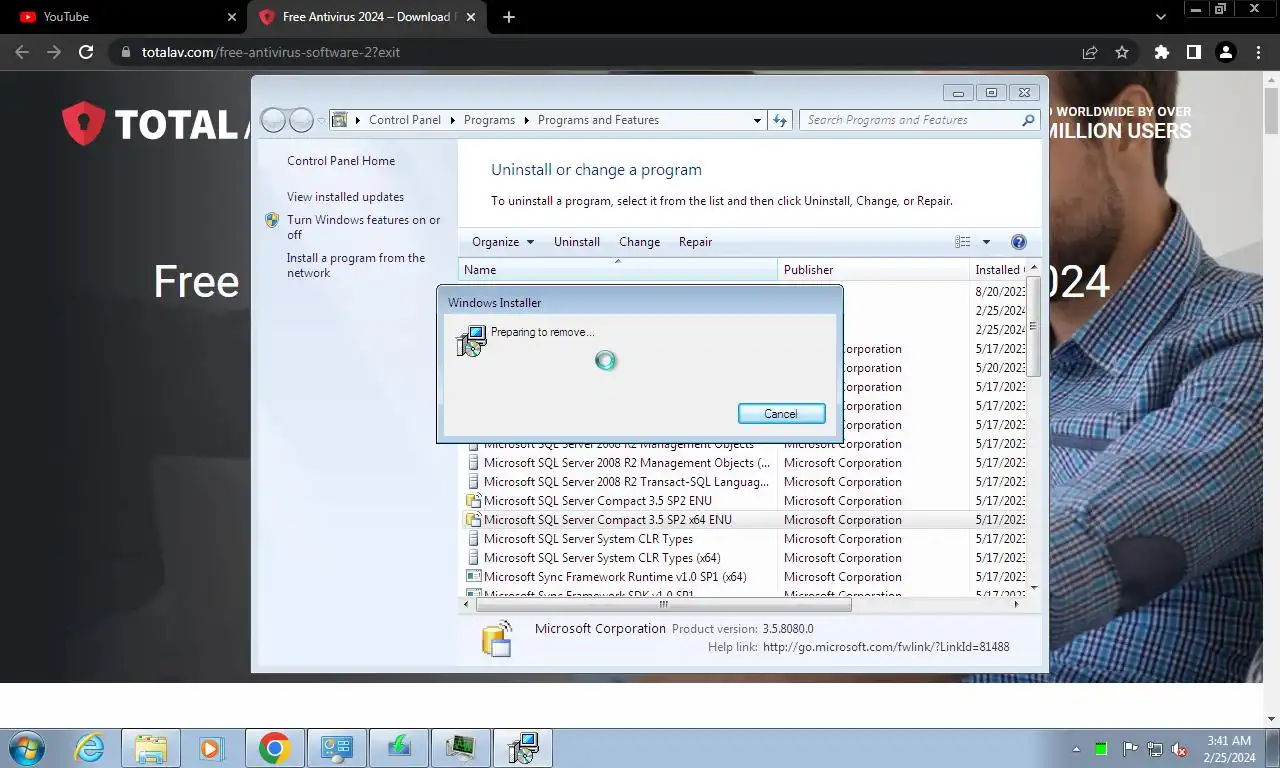
Task: Click the Control Panel back arrow
Action: click(x=273, y=120)
